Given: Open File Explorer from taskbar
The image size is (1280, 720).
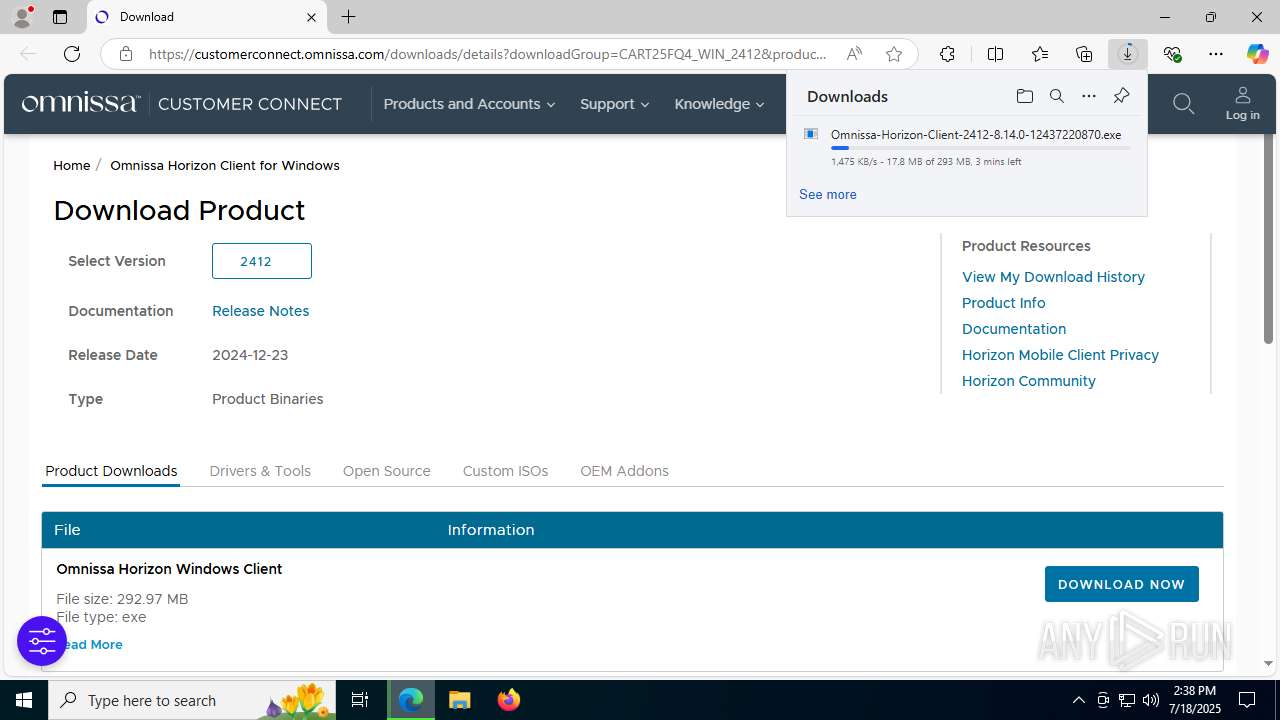Looking at the screenshot, I should click(x=459, y=700).
